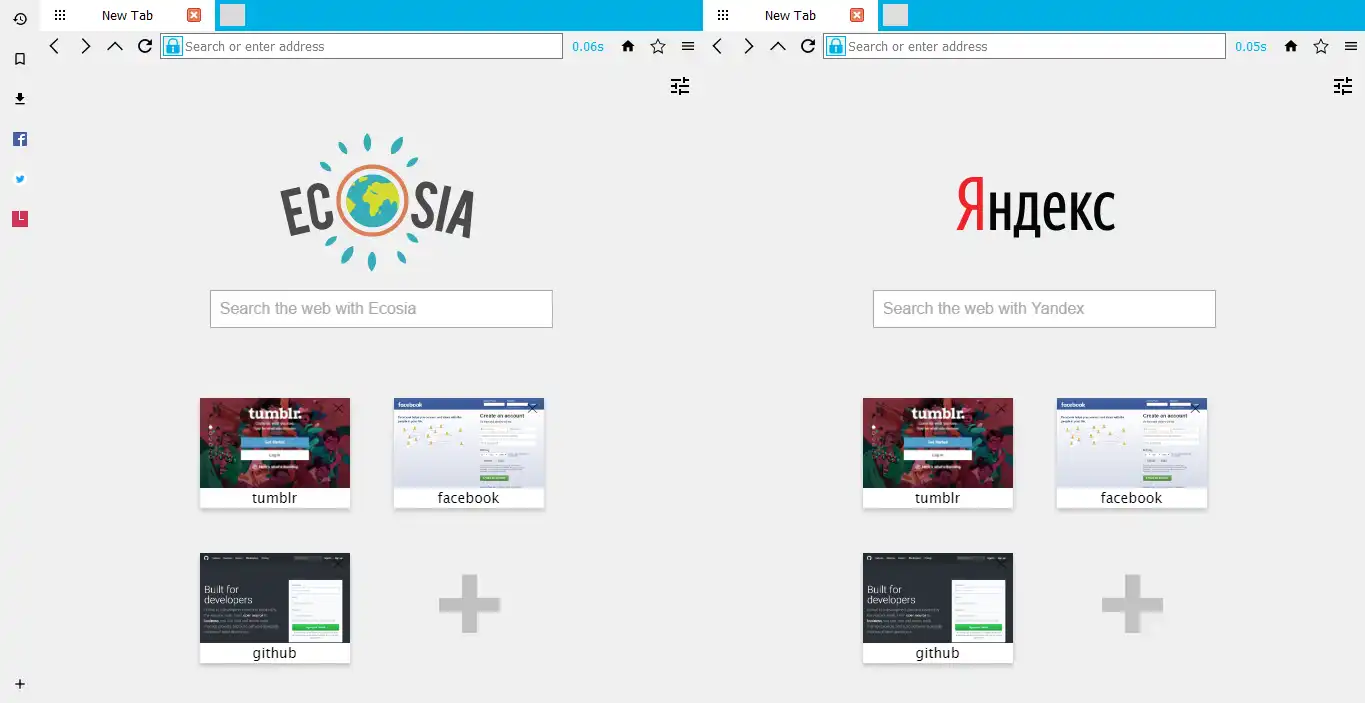Go forward in the Ecosia window
This screenshot has height=703, width=1365.
coord(85,46)
